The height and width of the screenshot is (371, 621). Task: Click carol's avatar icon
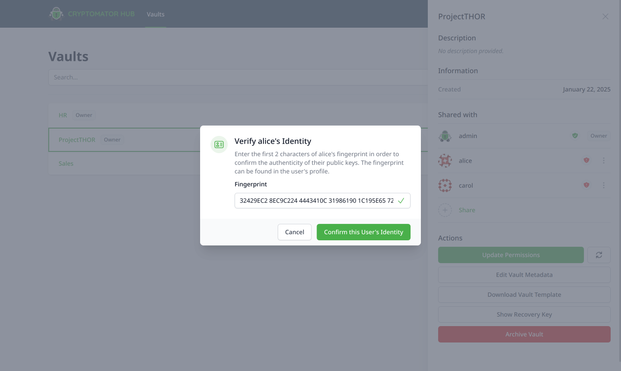(x=445, y=185)
